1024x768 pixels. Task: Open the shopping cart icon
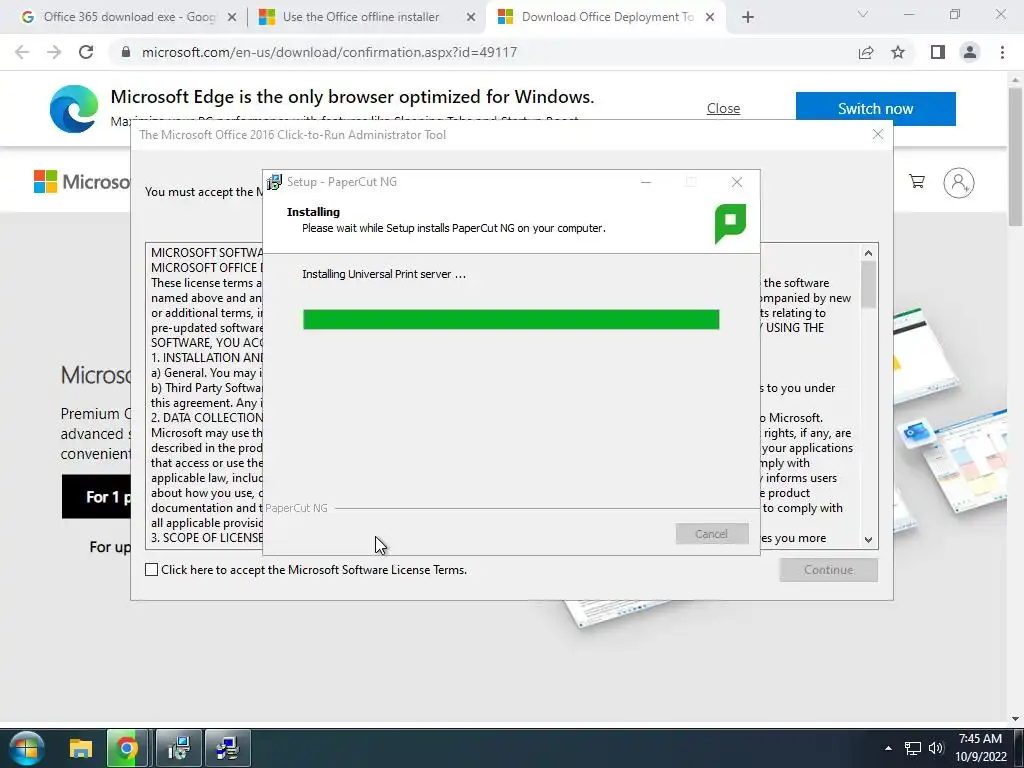pos(917,182)
